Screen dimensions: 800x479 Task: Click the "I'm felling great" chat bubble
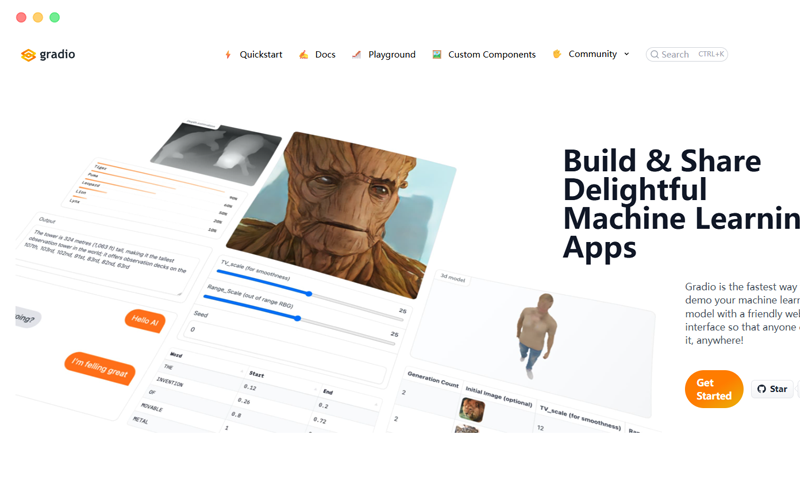[x=99, y=368]
